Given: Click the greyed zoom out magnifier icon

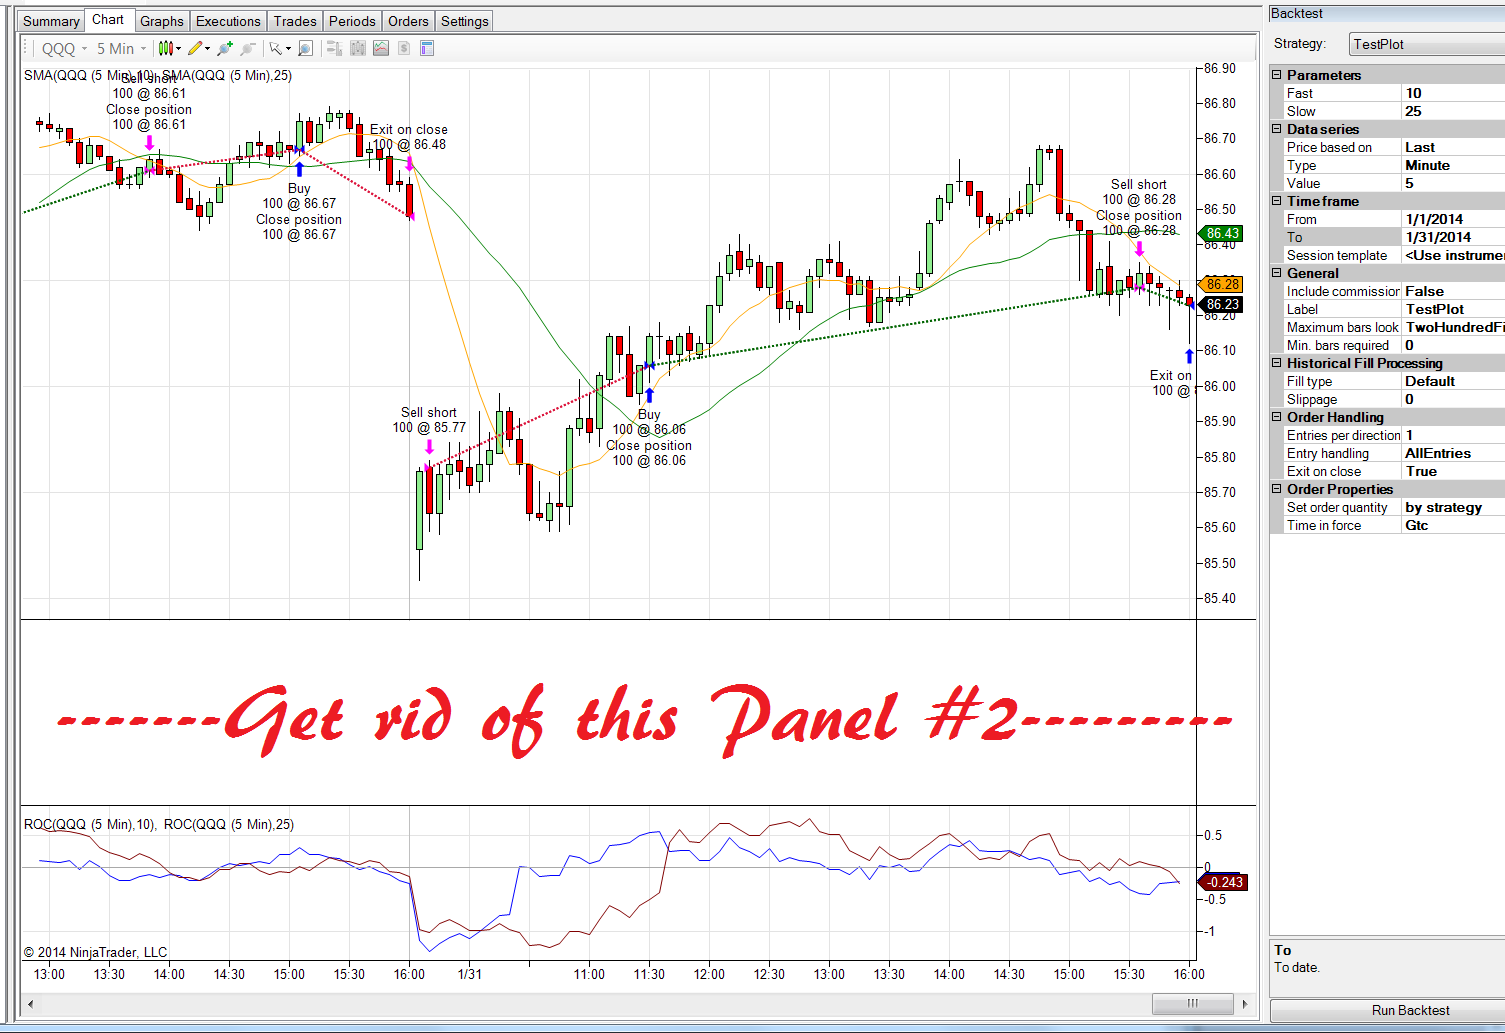Looking at the screenshot, I should [247, 48].
